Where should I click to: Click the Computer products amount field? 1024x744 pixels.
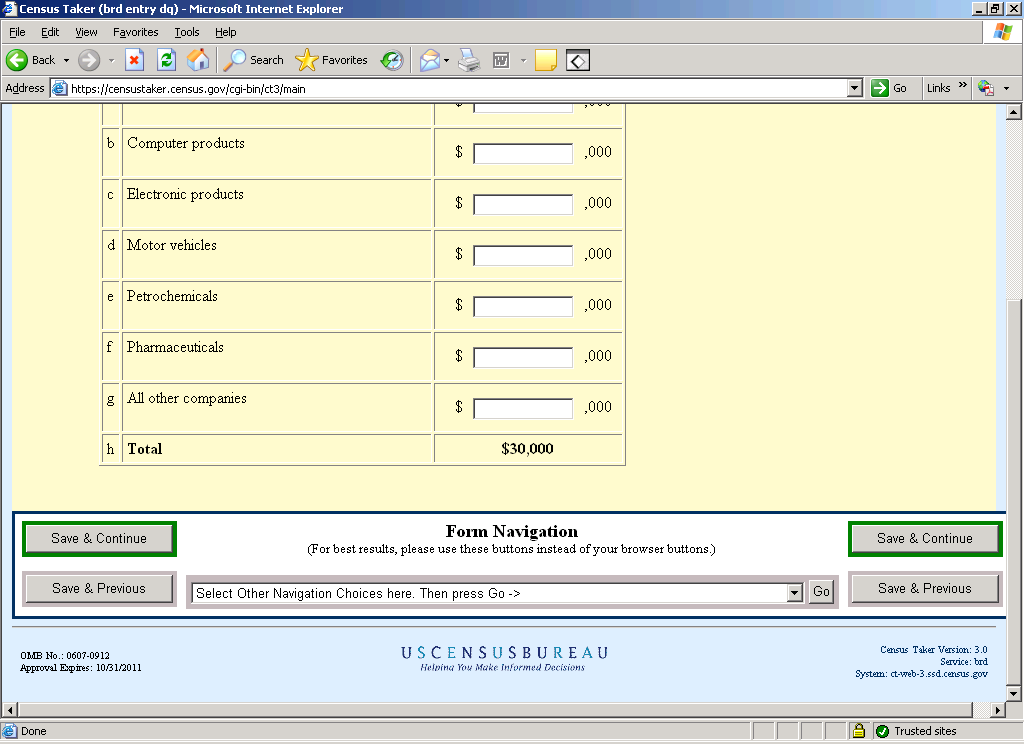tap(522, 153)
